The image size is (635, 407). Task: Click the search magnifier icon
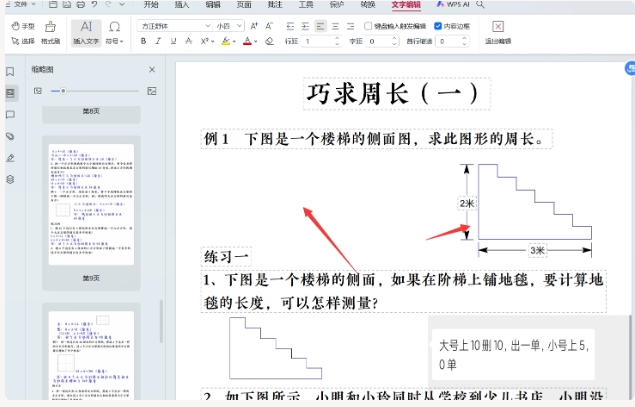coord(480,4)
